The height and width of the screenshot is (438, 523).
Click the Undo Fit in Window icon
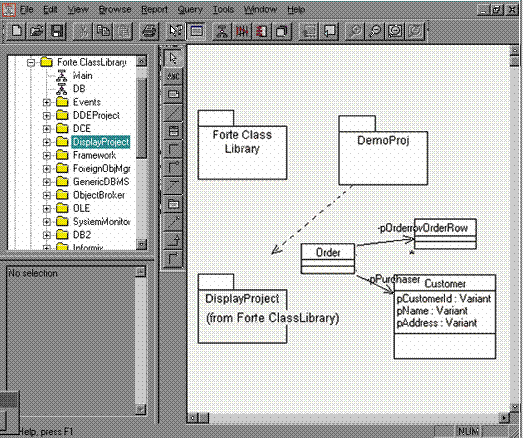(x=415, y=31)
